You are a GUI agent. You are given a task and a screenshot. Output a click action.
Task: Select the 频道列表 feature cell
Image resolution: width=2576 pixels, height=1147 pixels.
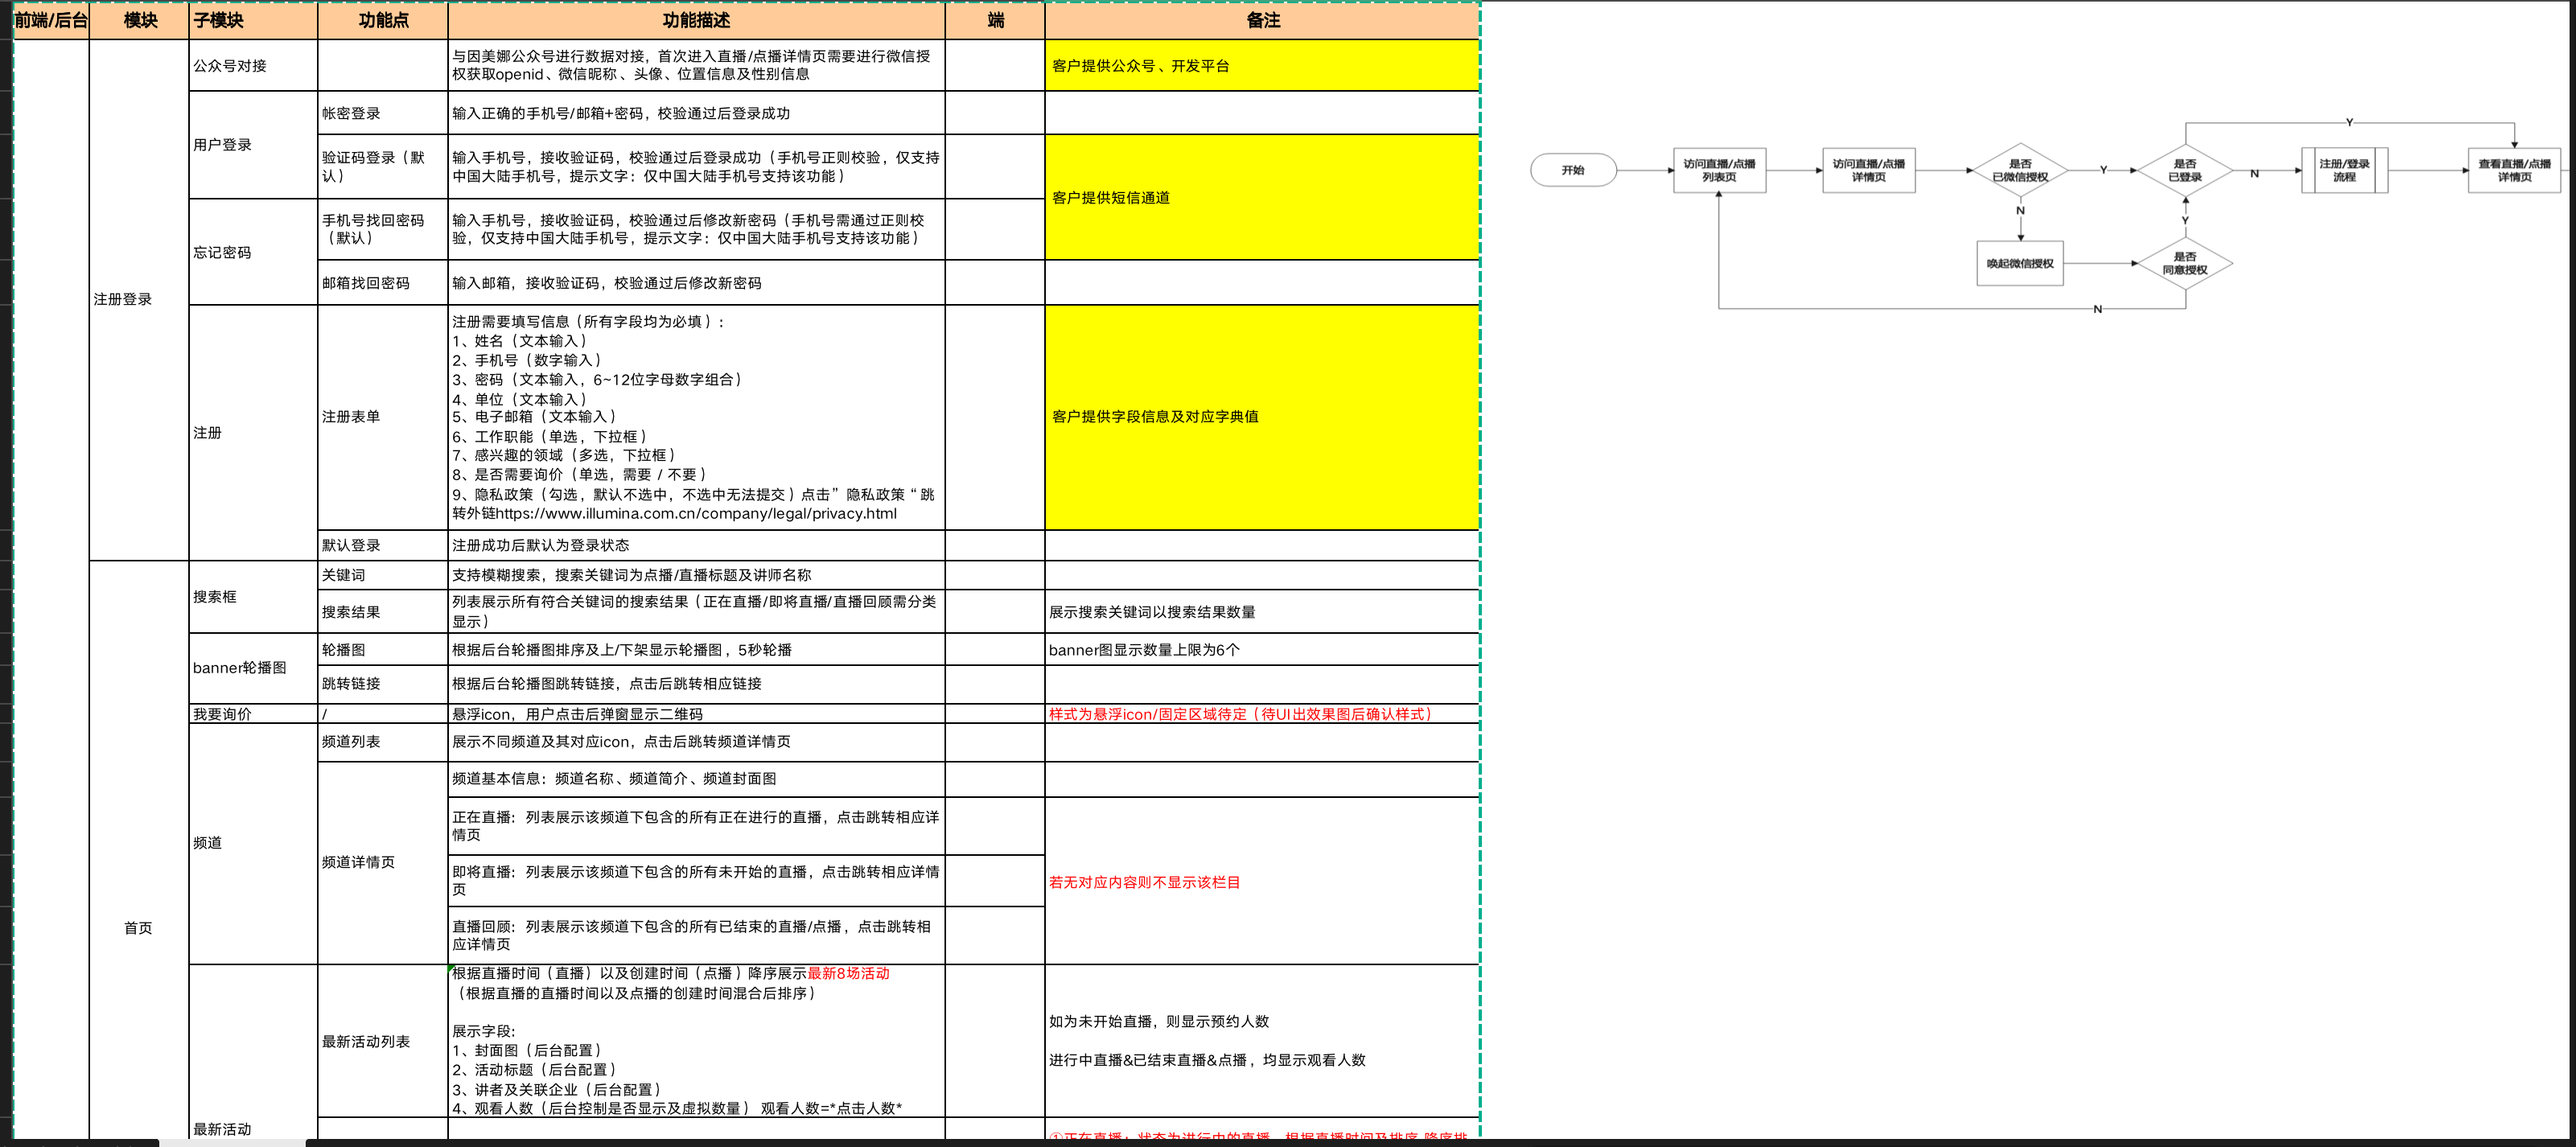coord(383,742)
